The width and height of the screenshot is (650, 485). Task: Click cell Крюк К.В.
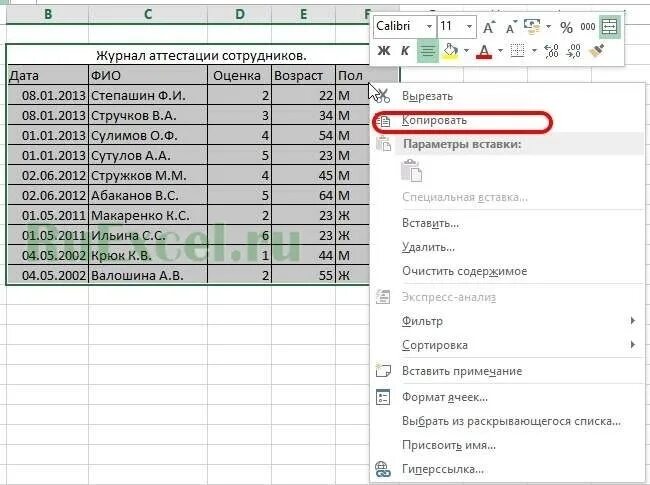pyautogui.click(x=148, y=255)
